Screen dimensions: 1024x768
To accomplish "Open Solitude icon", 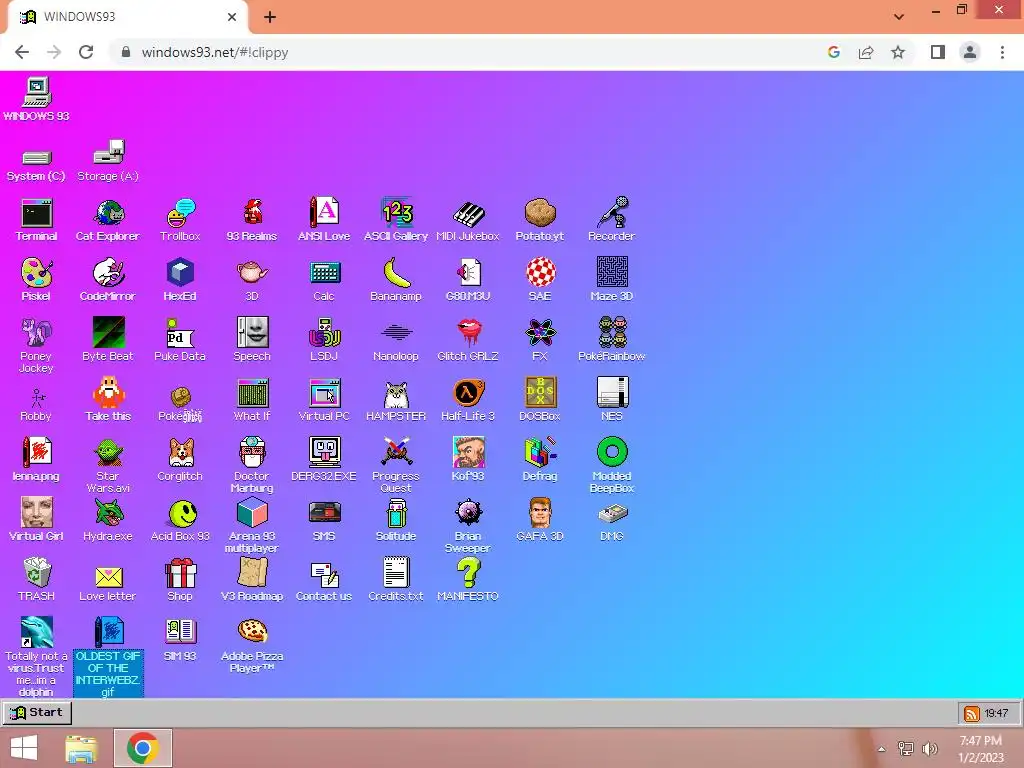I will (x=396, y=513).
